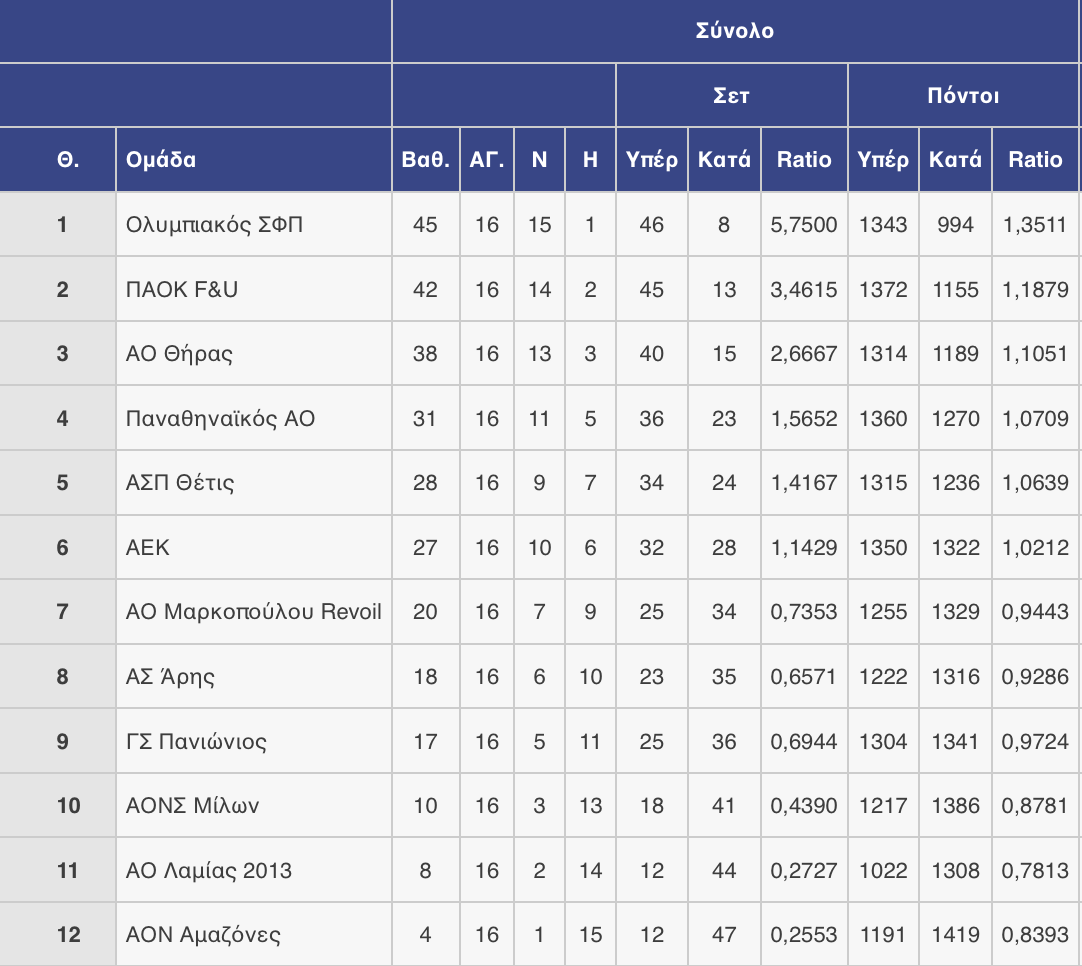
Task: Click Ολυμπιακός points value 45
Action: pyautogui.click(x=425, y=225)
